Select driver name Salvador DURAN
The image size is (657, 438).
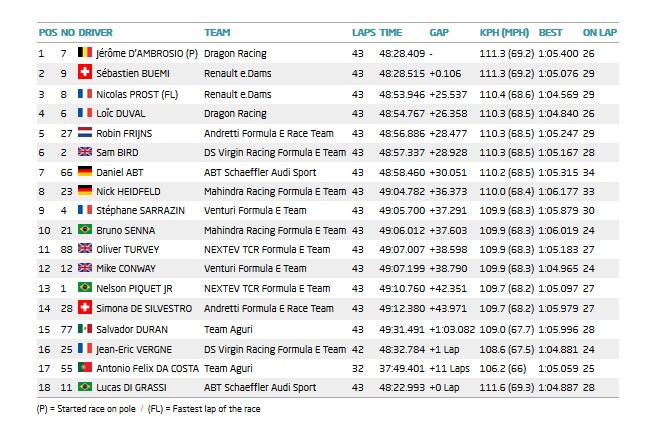tap(132, 329)
